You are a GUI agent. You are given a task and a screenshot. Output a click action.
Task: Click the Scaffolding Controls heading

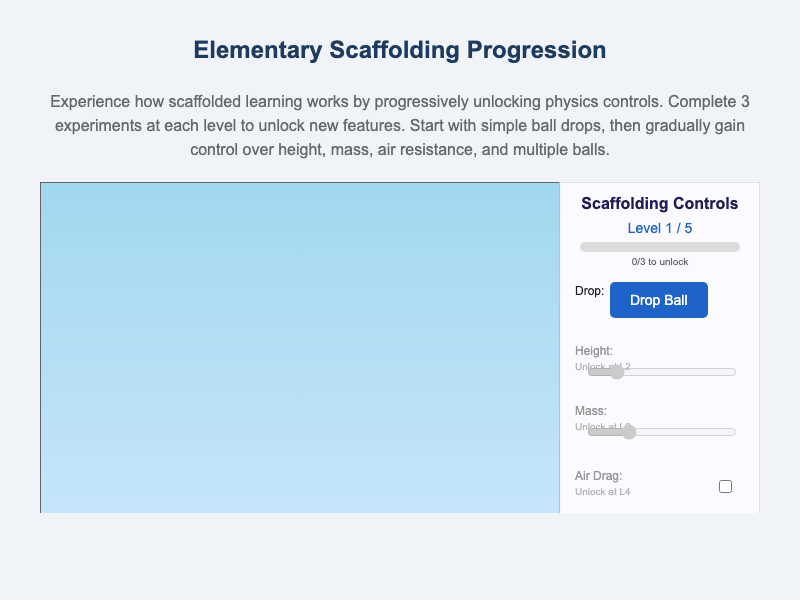tap(658, 203)
